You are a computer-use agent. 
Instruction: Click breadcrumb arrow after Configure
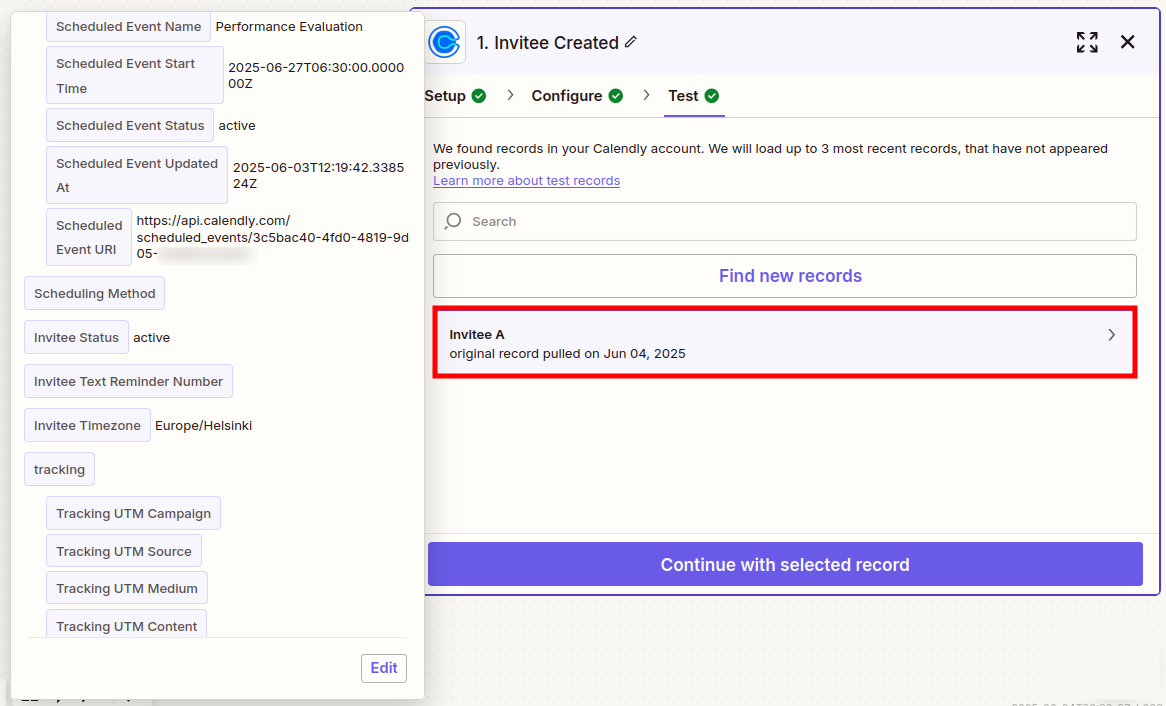pyautogui.click(x=646, y=95)
